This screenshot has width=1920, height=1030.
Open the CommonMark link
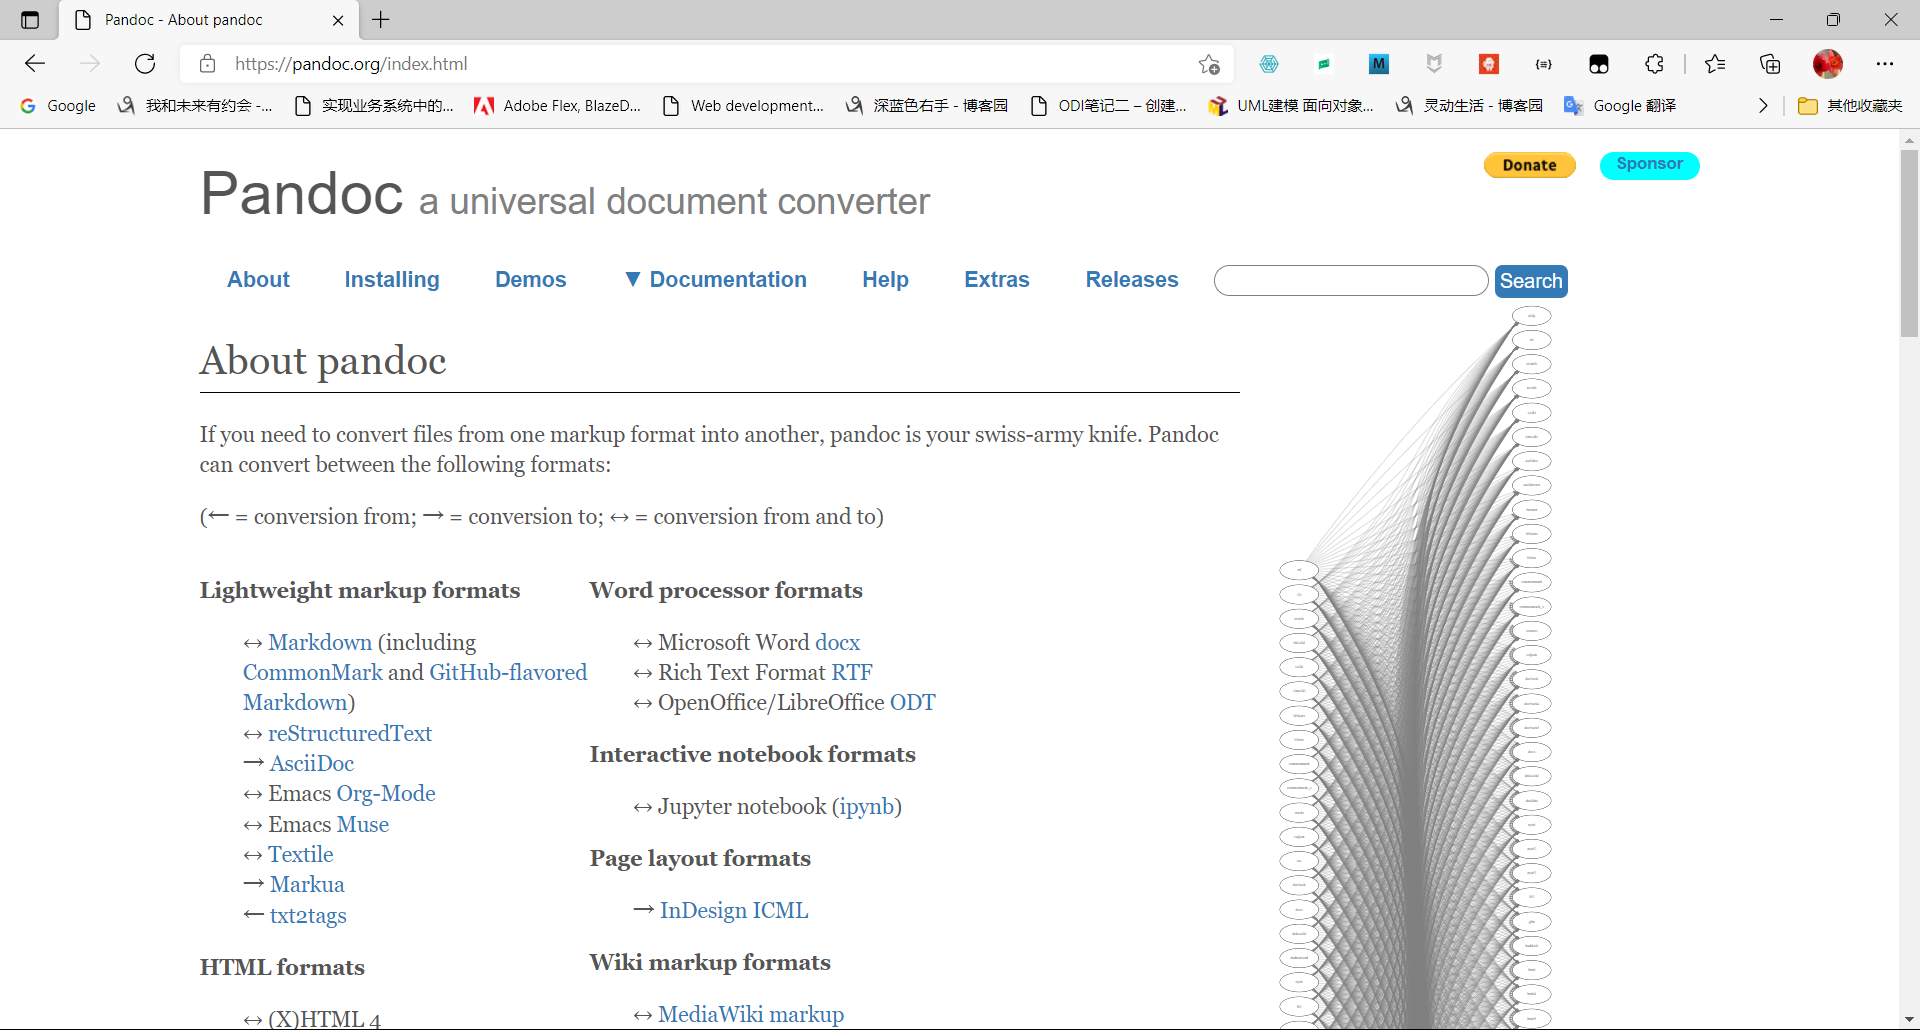(x=313, y=673)
